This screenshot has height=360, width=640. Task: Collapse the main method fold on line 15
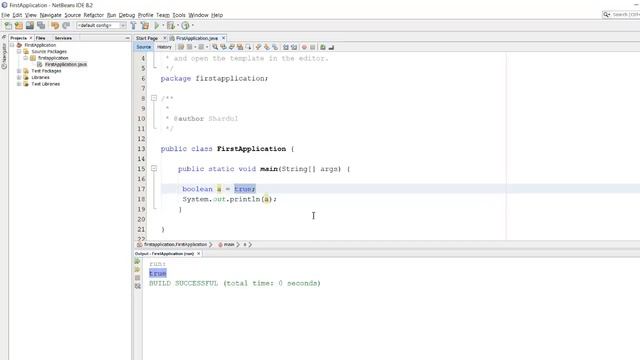(x=154, y=168)
